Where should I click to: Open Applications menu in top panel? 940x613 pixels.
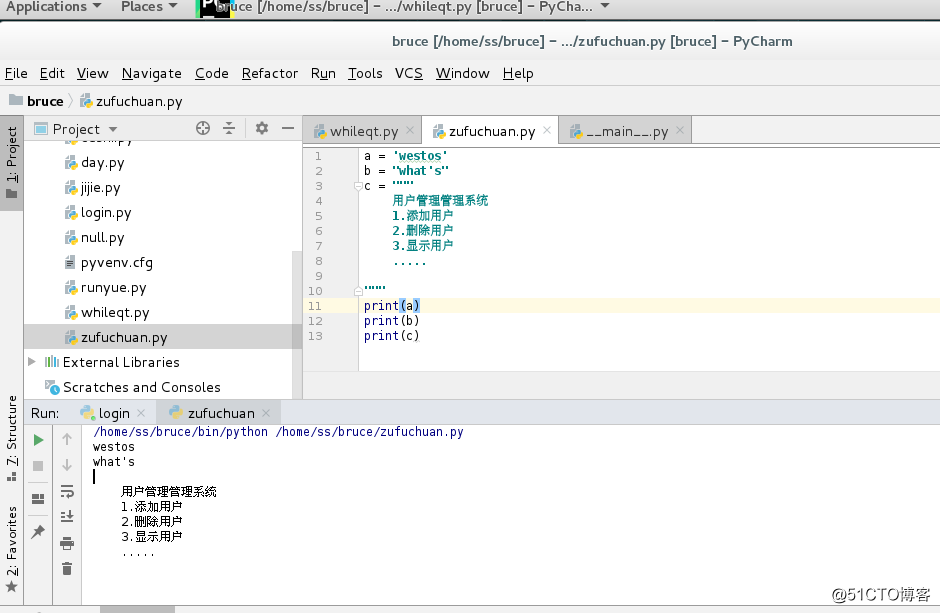53,7
